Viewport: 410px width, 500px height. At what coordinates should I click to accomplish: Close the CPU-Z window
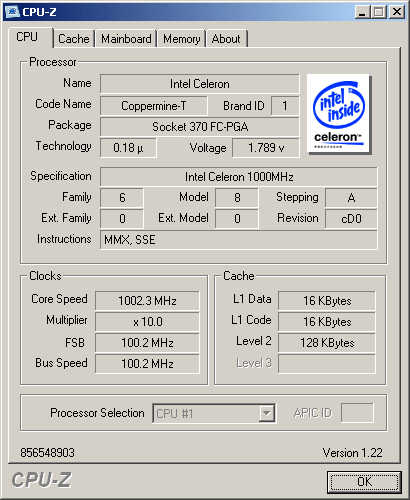click(x=397, y=12)
